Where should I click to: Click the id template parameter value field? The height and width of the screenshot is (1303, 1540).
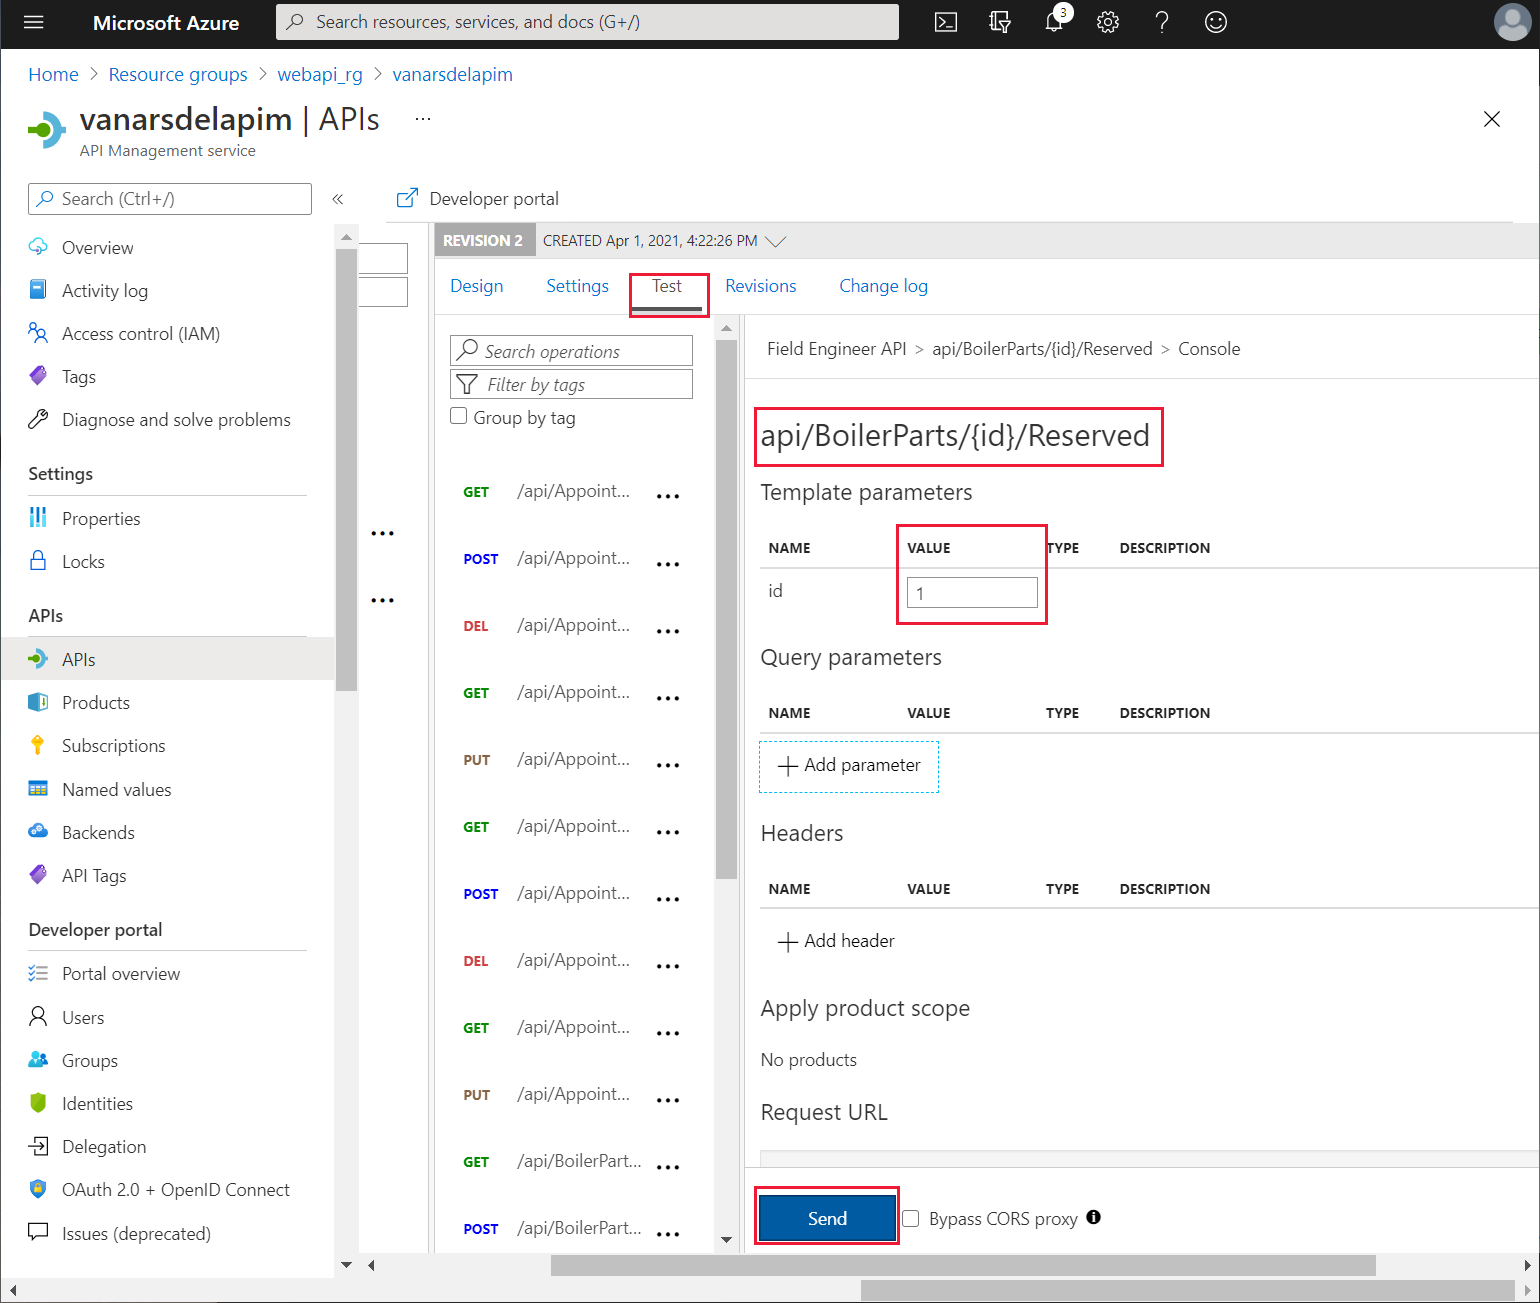pos(972,592)
